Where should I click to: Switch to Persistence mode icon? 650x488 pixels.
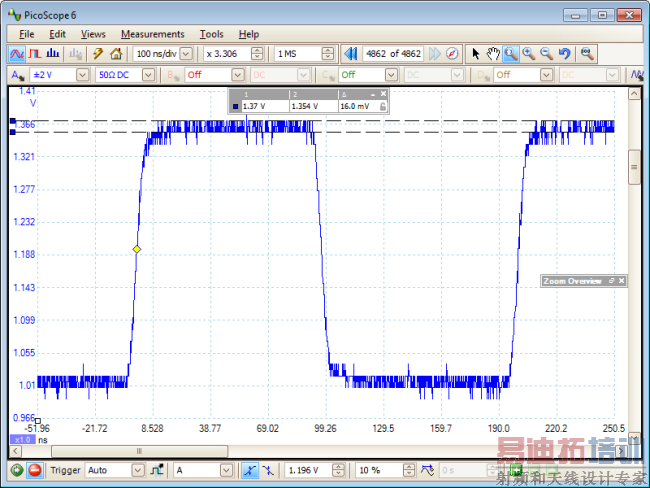click(x=35, y=53)
